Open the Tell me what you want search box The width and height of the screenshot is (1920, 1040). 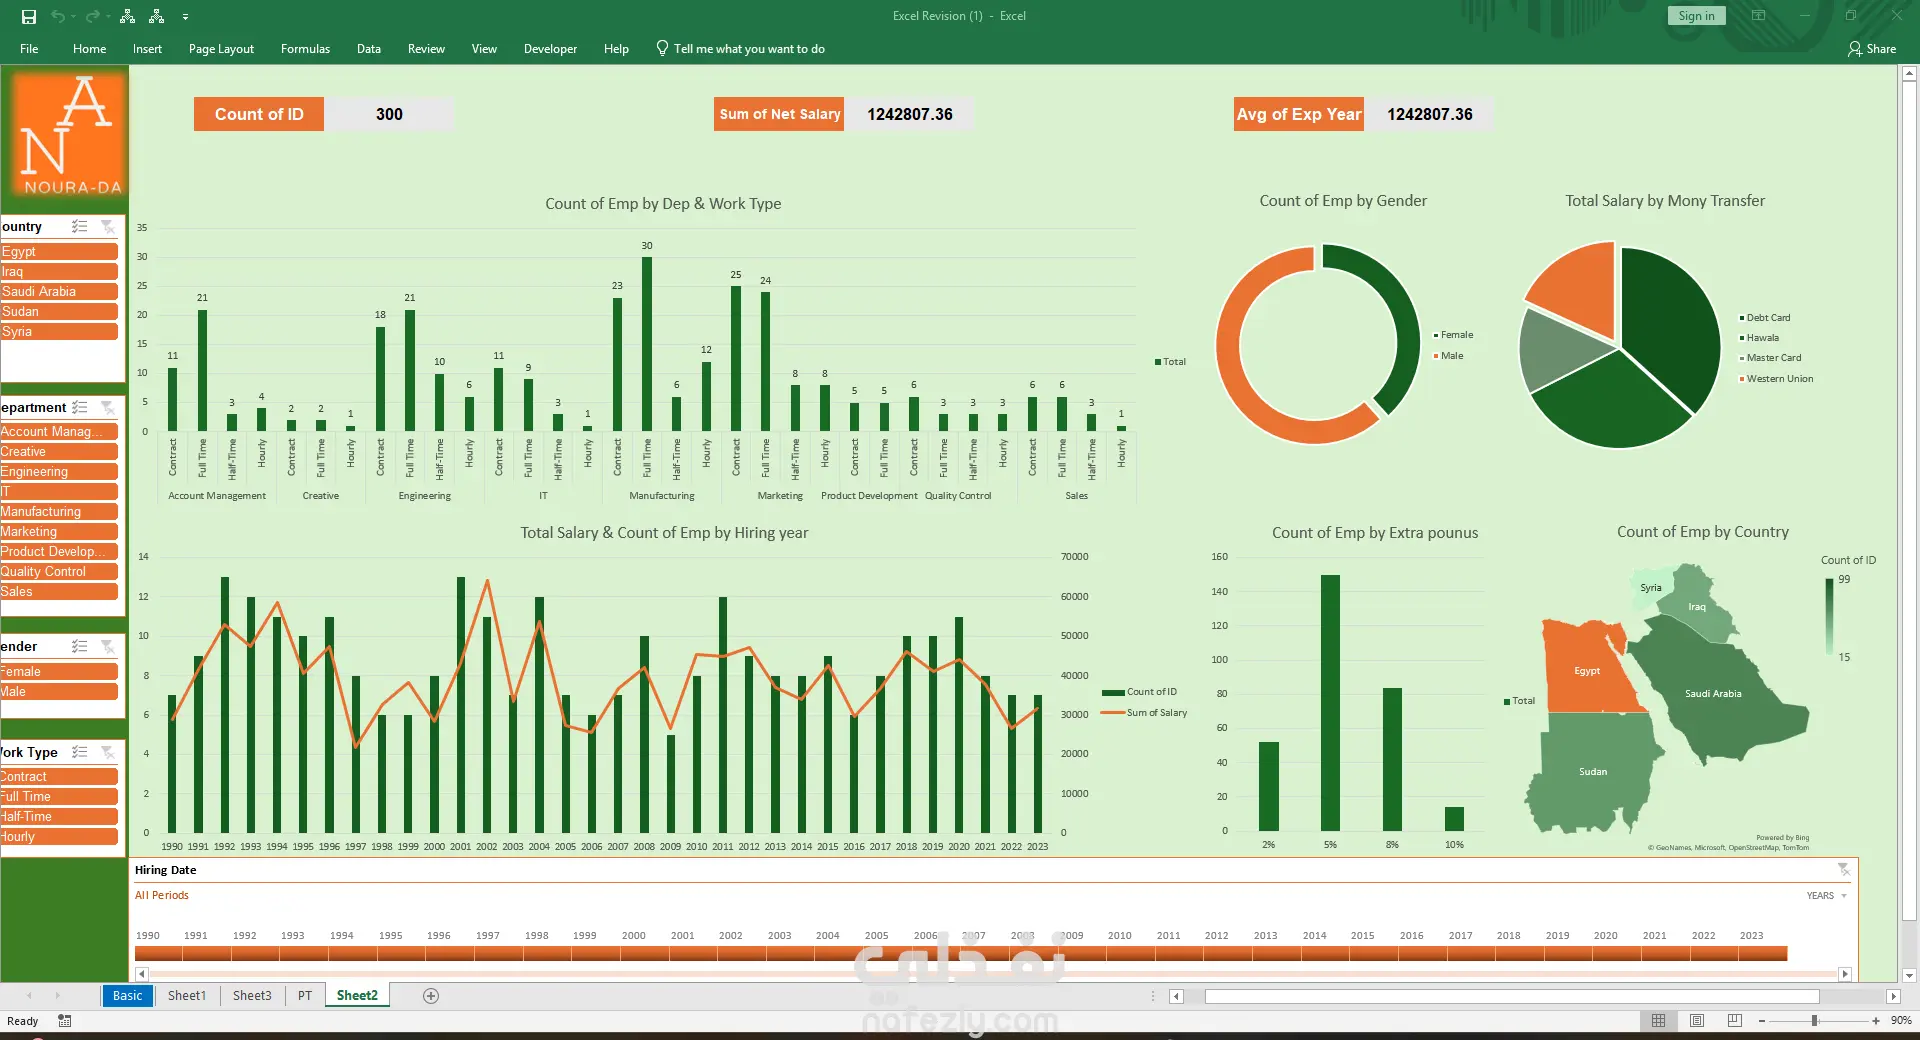click(x=740, y=49)
